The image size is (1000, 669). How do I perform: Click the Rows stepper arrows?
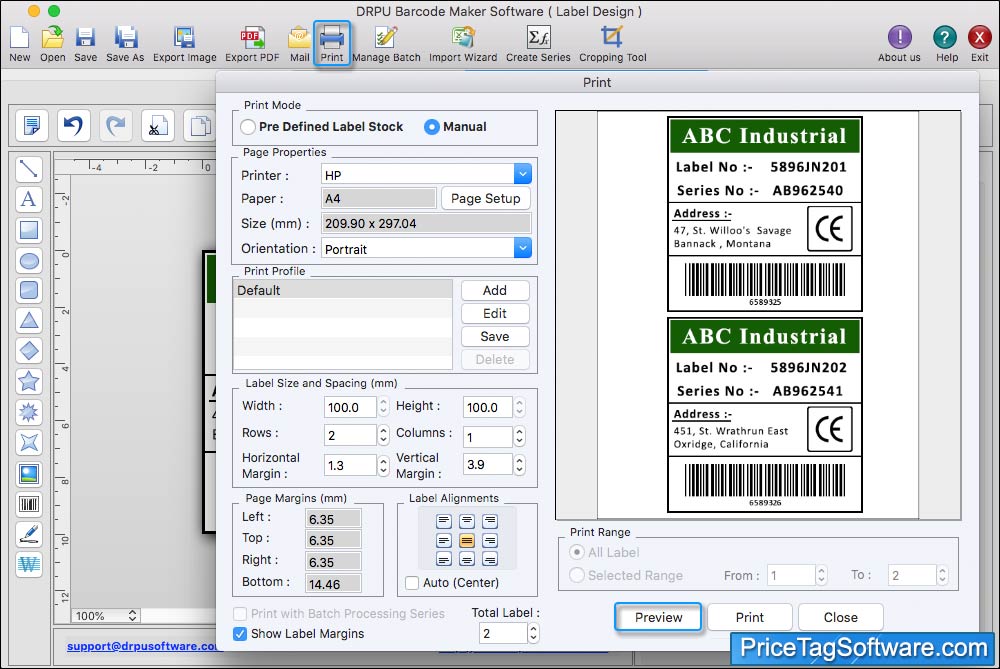pos(383,435)
